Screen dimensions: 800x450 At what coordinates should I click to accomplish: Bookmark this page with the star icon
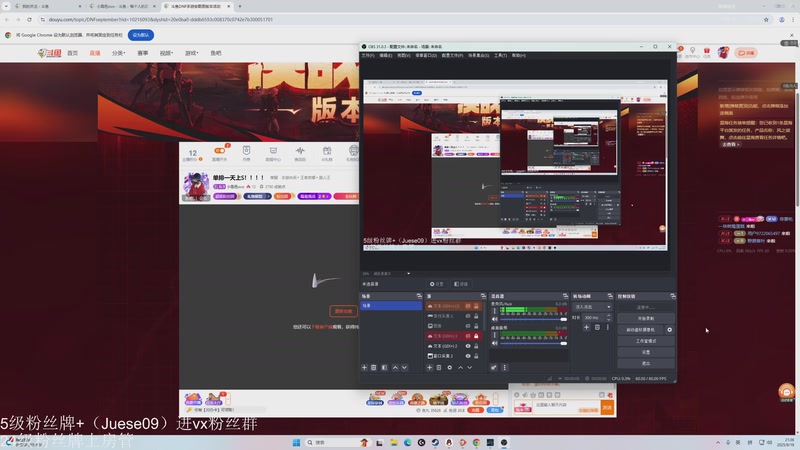coord(766,19)
